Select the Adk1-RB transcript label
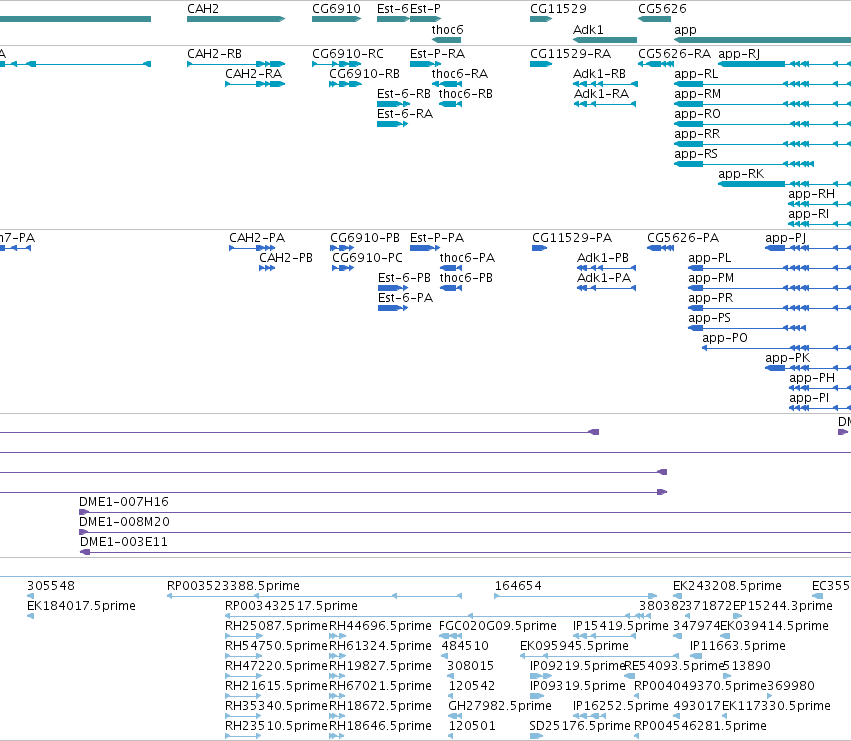 [600, 74]
